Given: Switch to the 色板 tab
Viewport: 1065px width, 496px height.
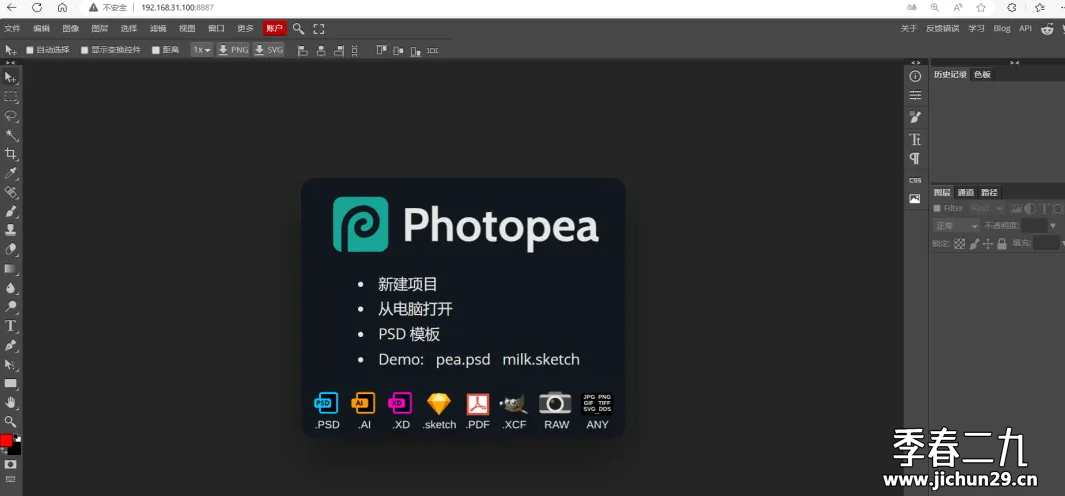Looking at the screenshot, I should 982,75.
